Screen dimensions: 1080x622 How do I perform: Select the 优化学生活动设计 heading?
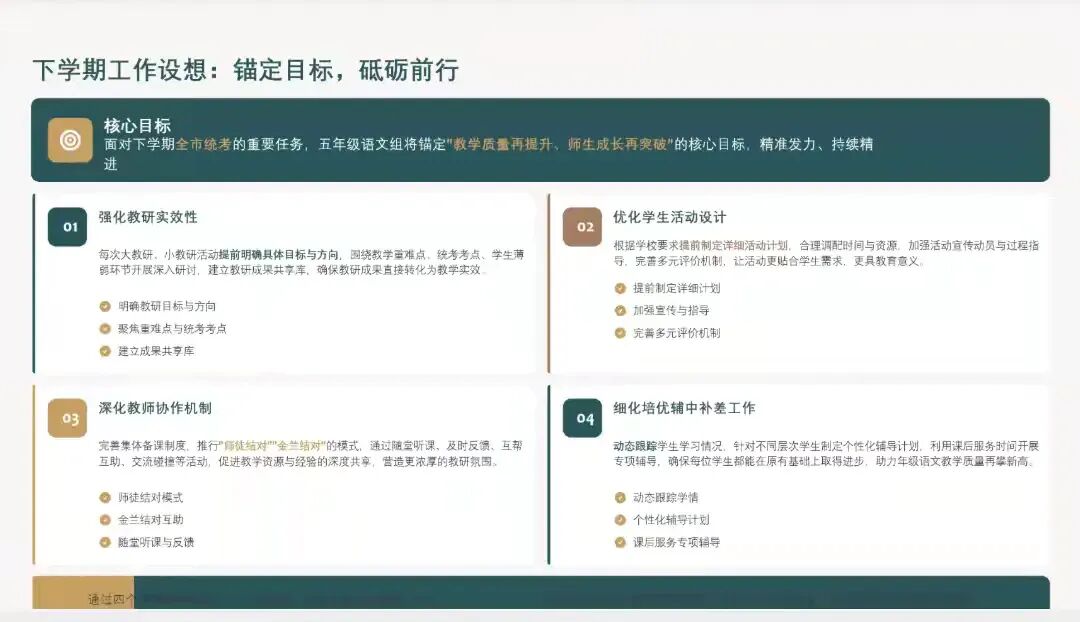point(669,217)
